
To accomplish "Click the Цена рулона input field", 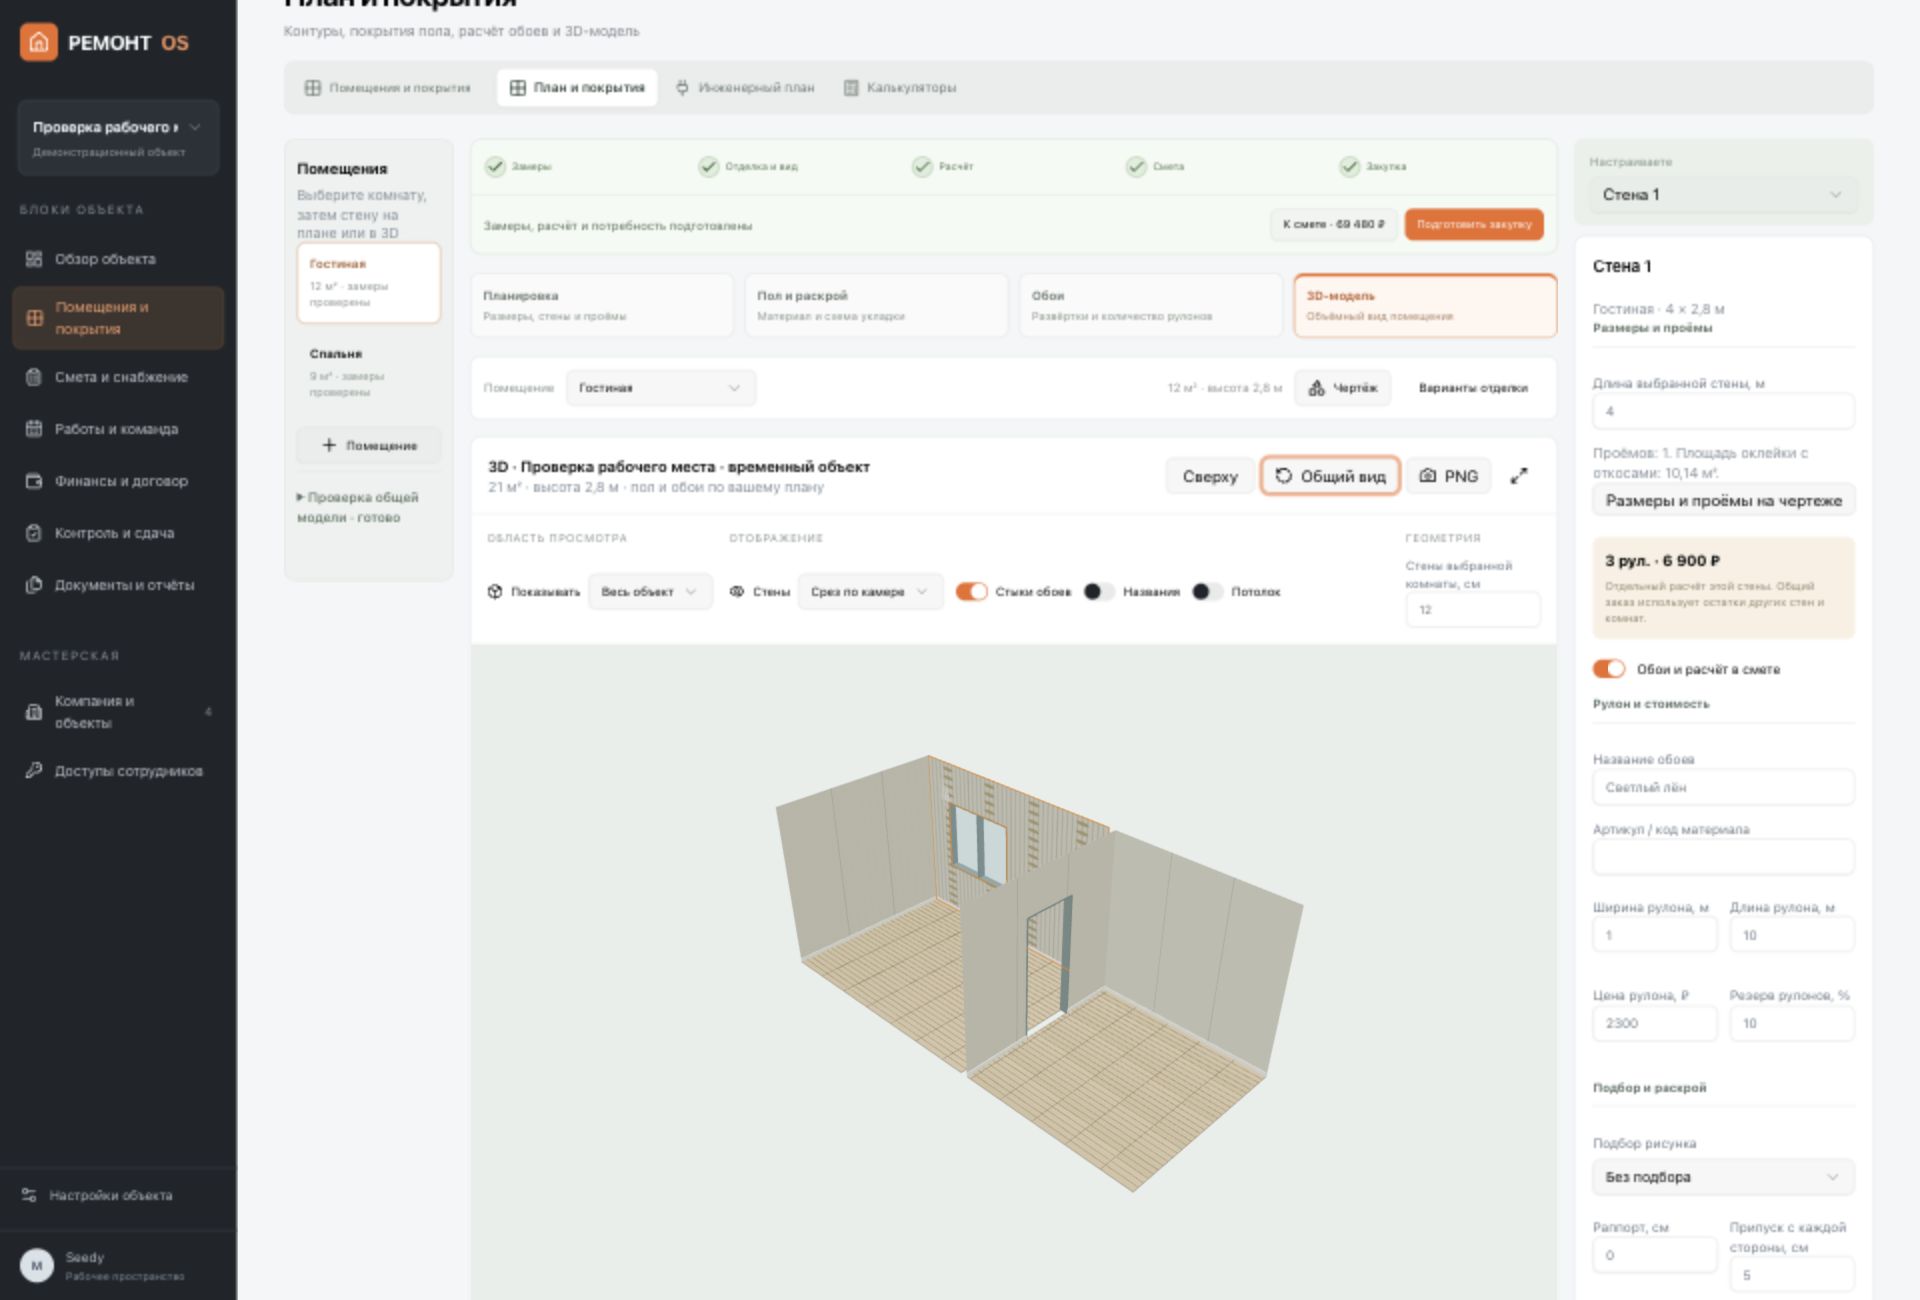I will 1654,1023.
